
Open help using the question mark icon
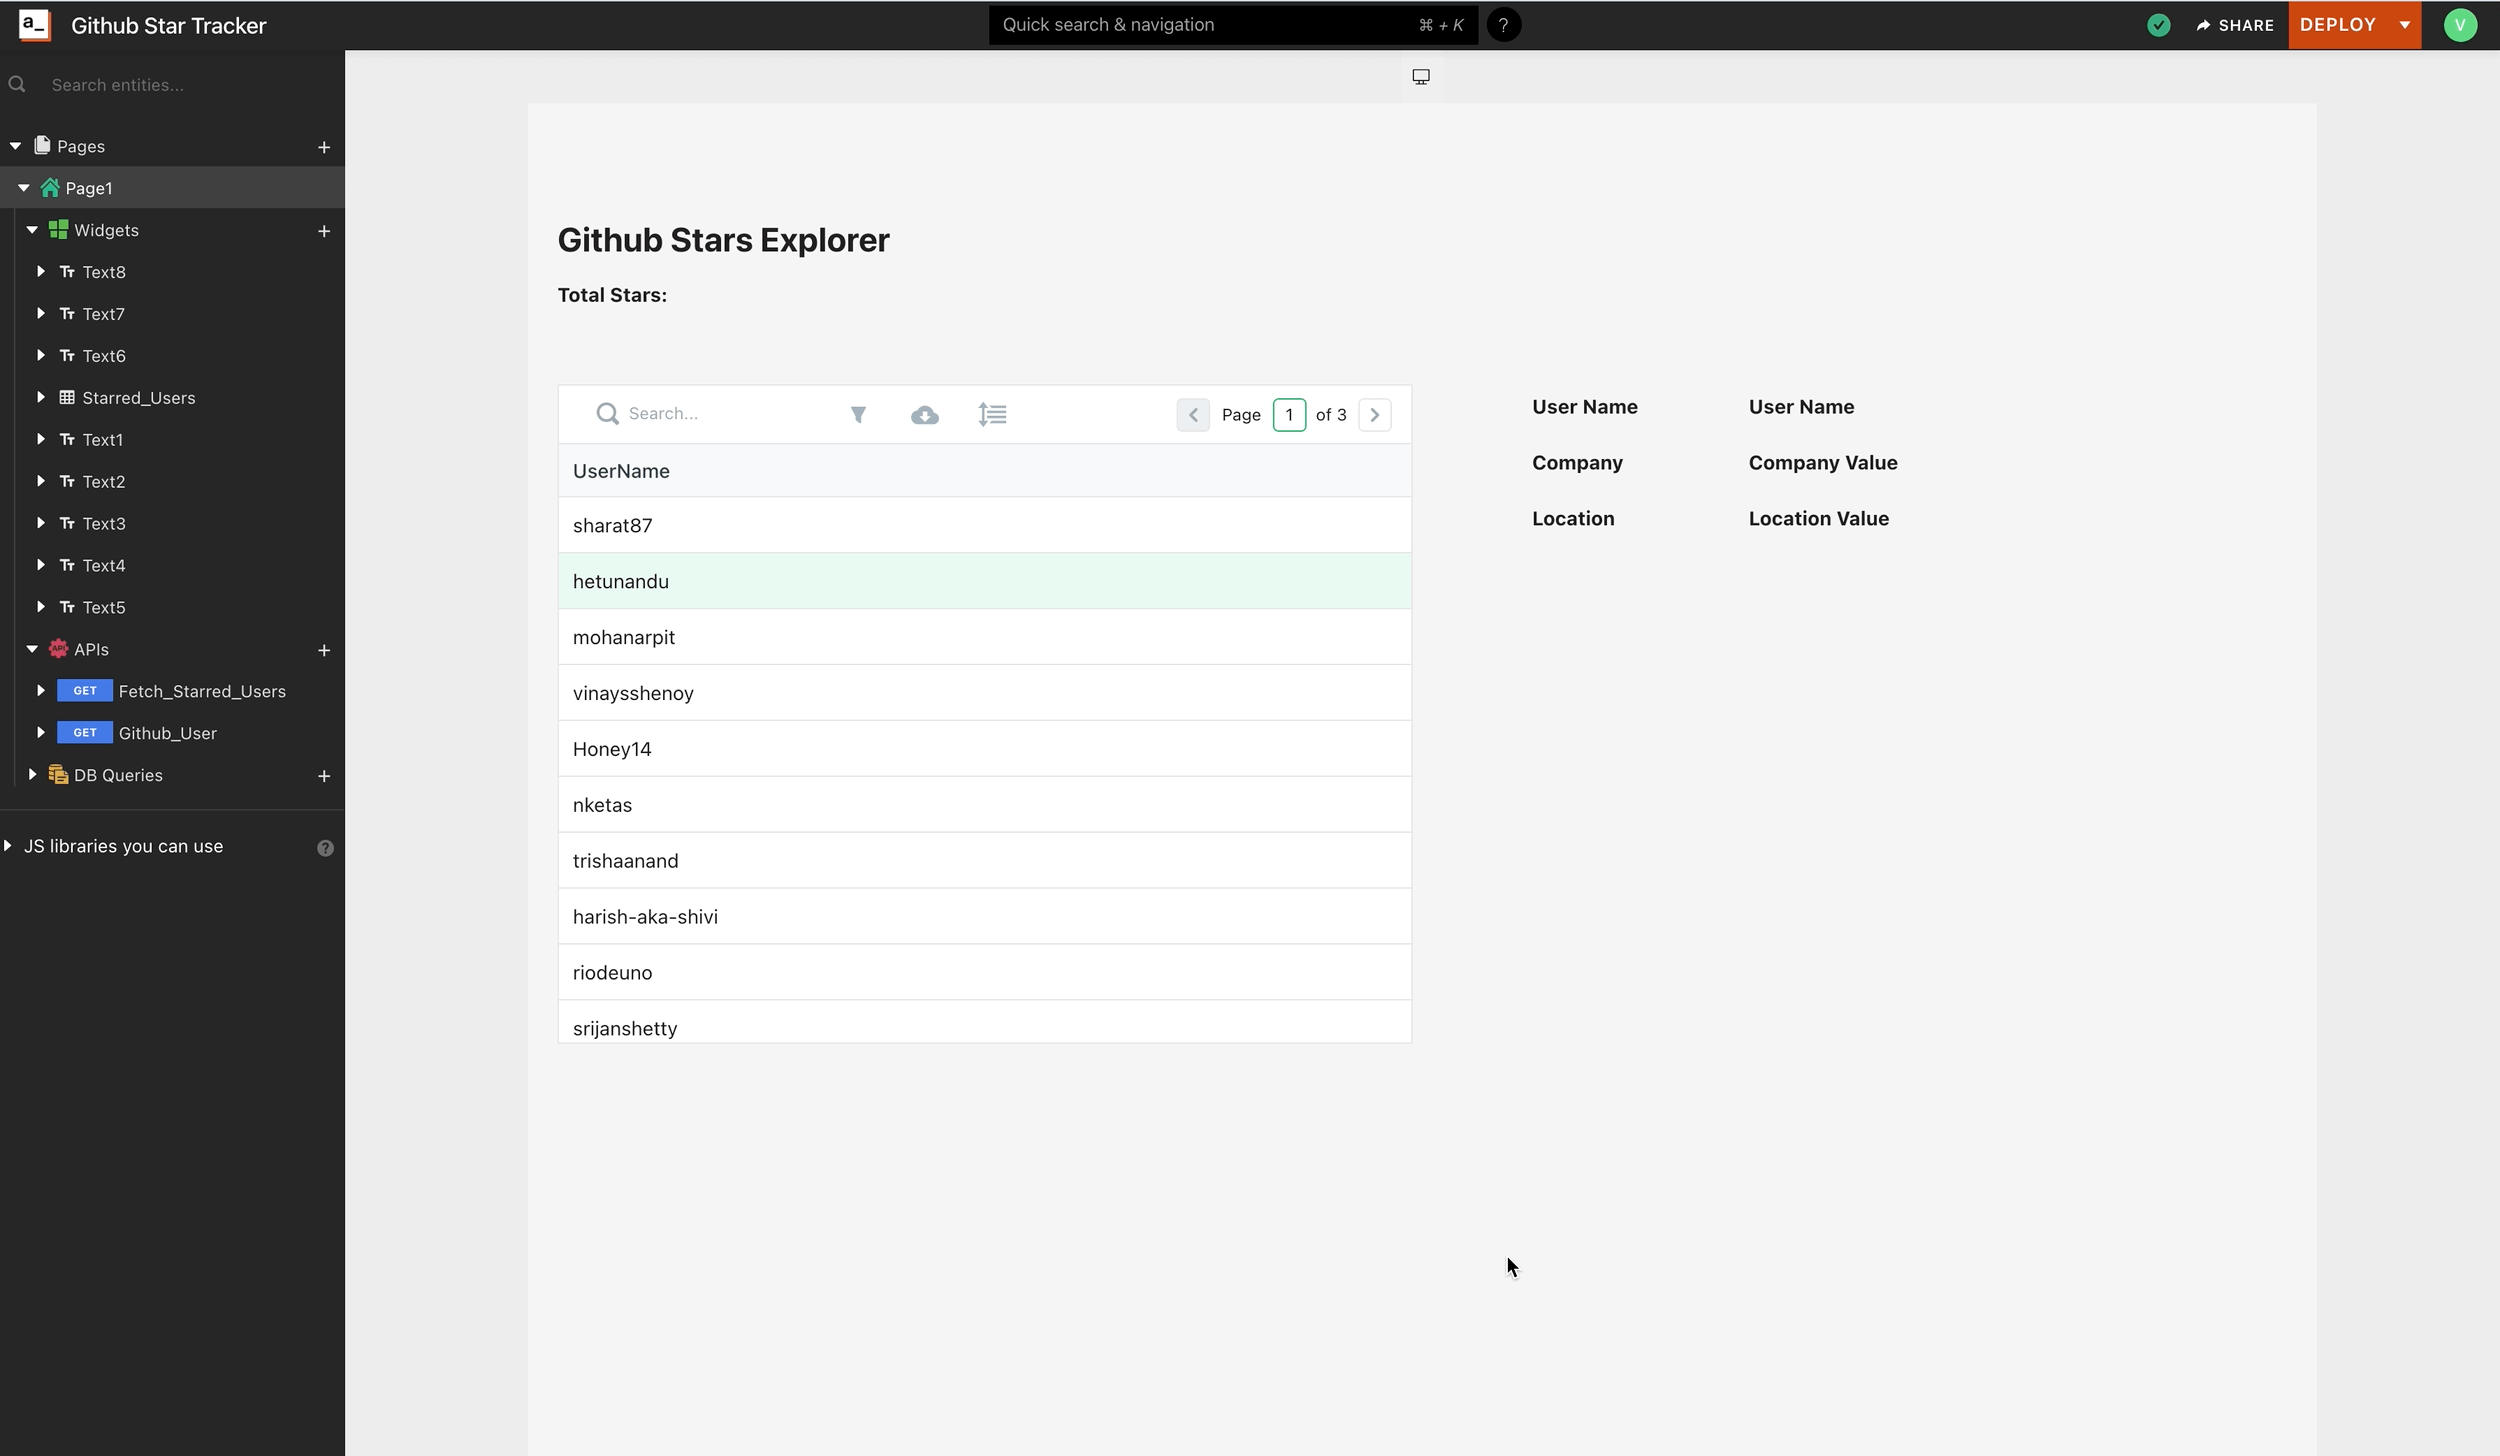1504,24
